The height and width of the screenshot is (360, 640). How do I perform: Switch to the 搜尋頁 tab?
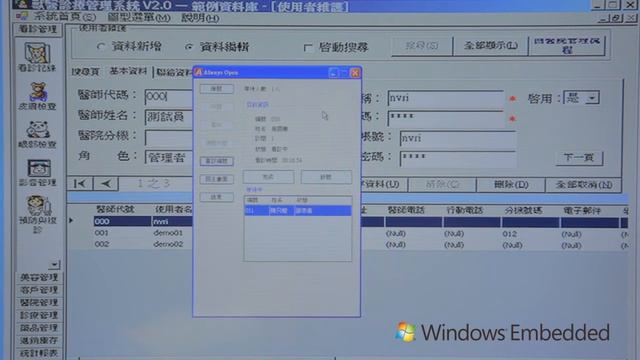point(86,72)
